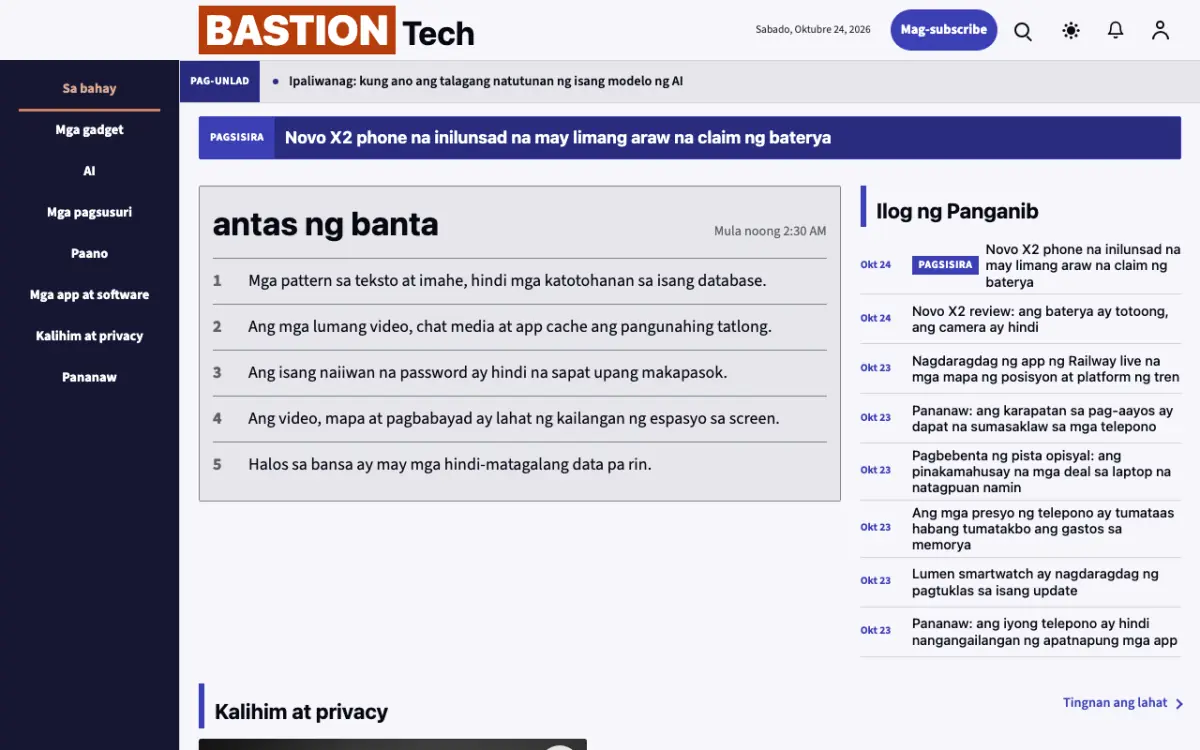Open Kalihim at privacy in sidebar
This screenshot has height=750, width=1200.
click(x=89, y=336)
